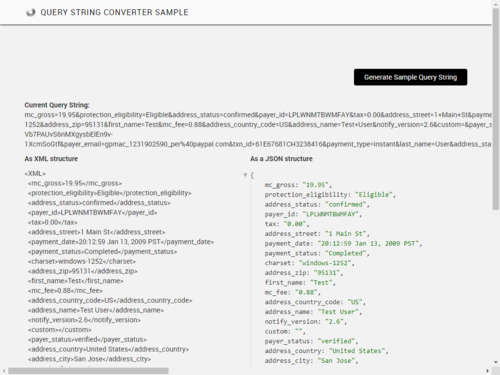This screenshot has width=500, height=375.
Task: Click the XML address_name Test User line
Action: click(96, 310)
